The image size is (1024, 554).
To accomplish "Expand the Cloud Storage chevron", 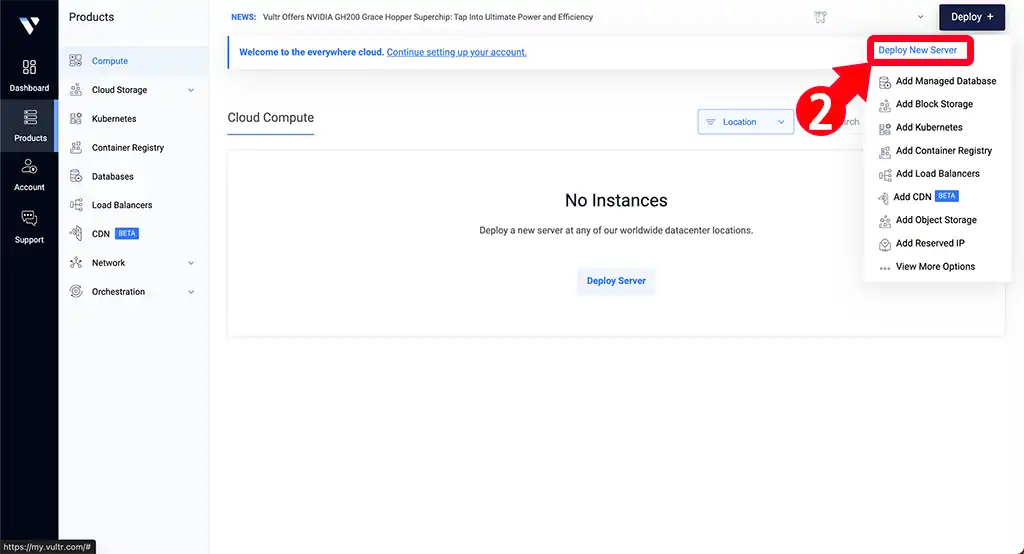I will point(191,90).
